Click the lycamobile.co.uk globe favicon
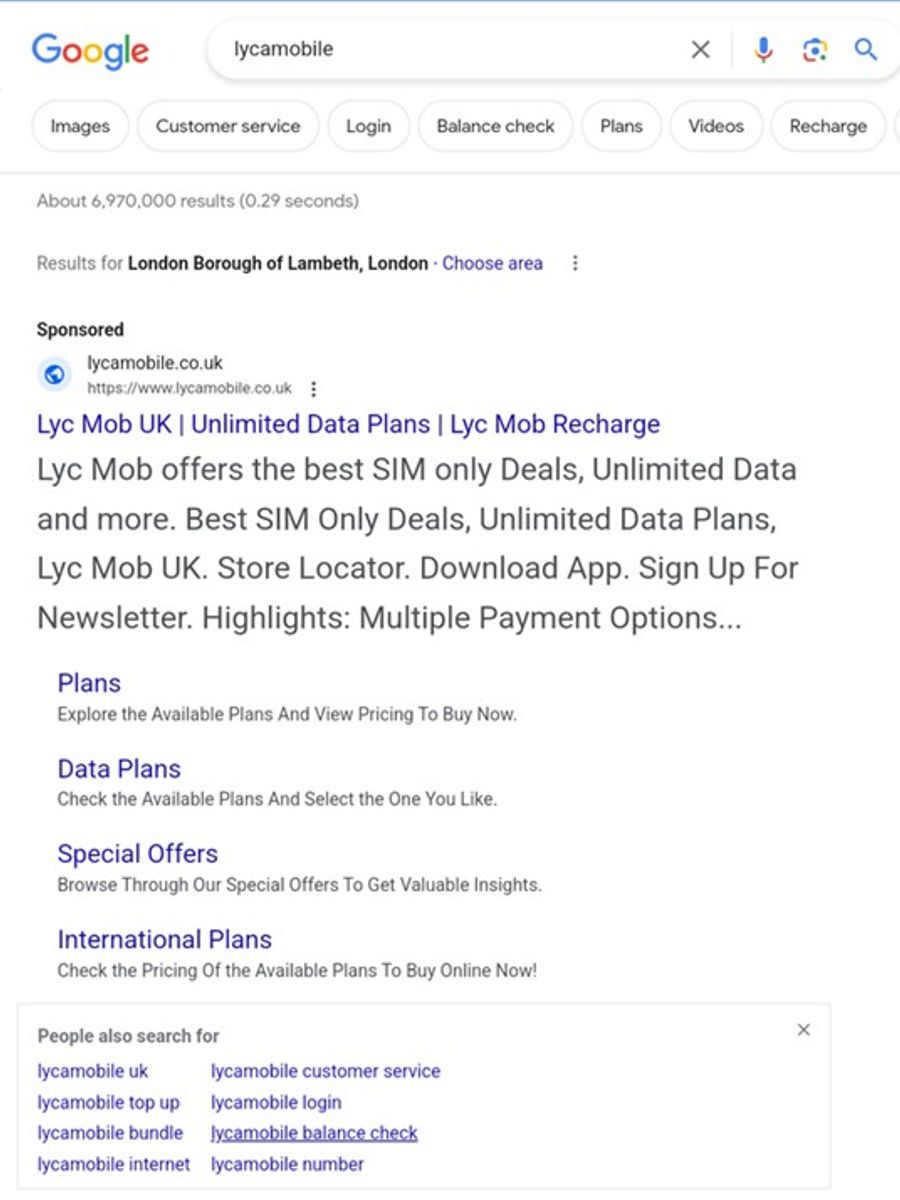 tap(54, 374)
